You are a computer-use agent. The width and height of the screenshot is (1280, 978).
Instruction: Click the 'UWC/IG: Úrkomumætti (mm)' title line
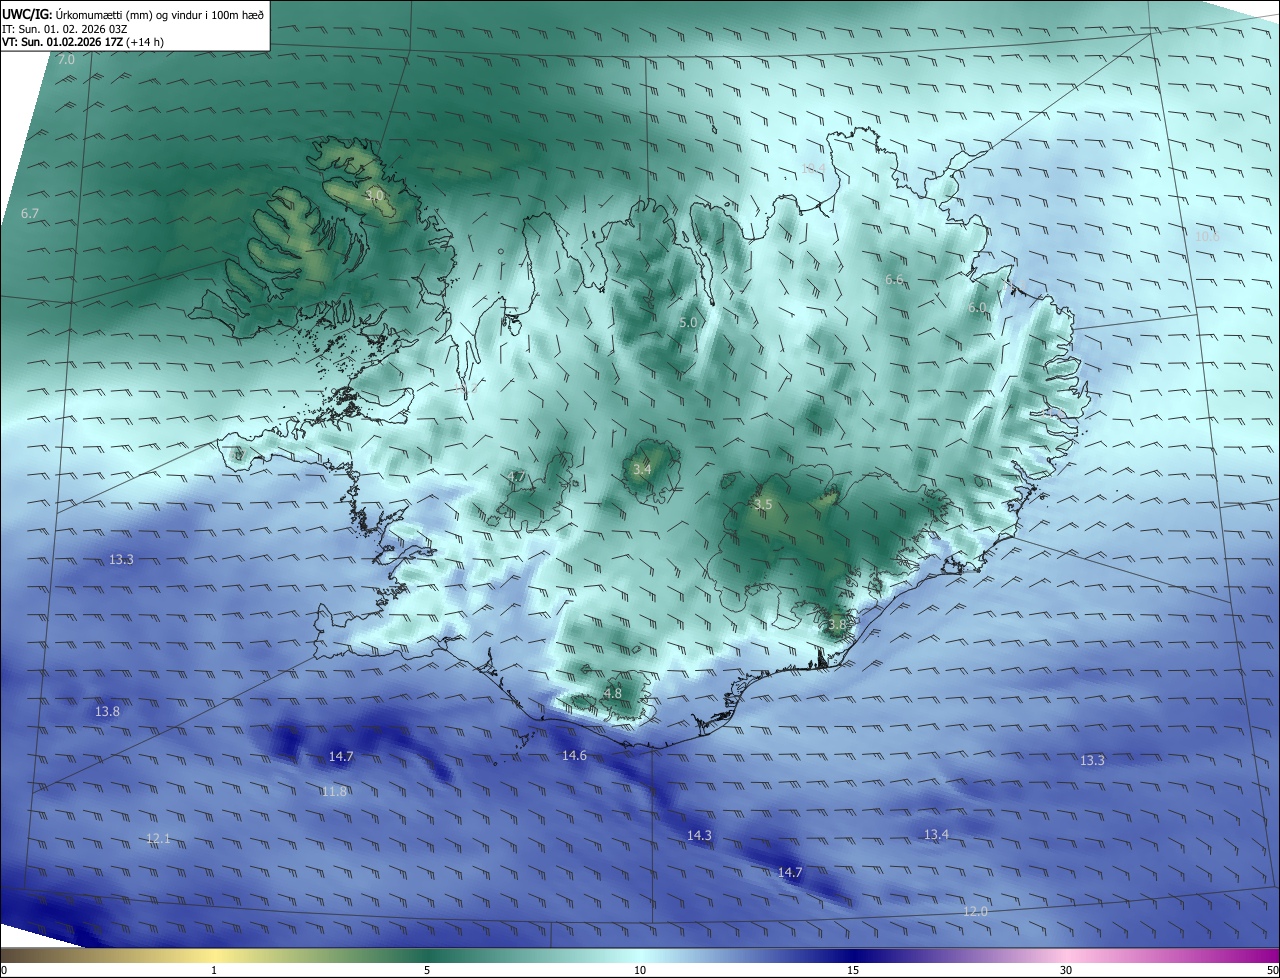133,13
